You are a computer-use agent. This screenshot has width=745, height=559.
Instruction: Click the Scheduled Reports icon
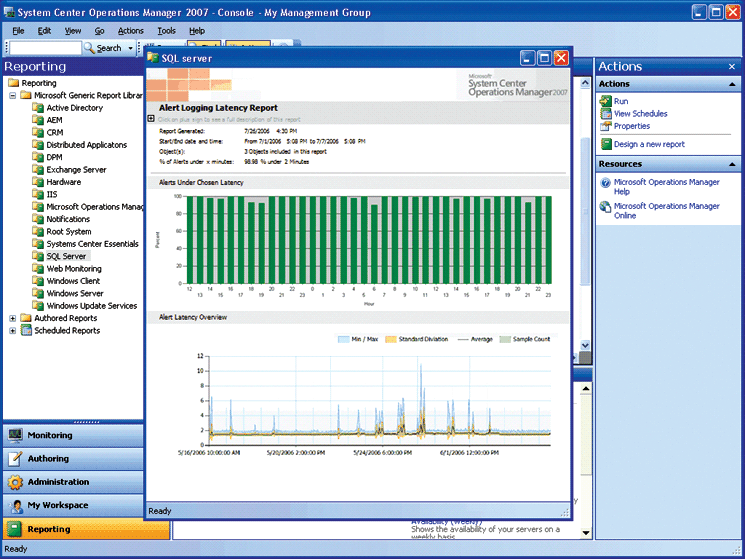(x=26, y=331)
